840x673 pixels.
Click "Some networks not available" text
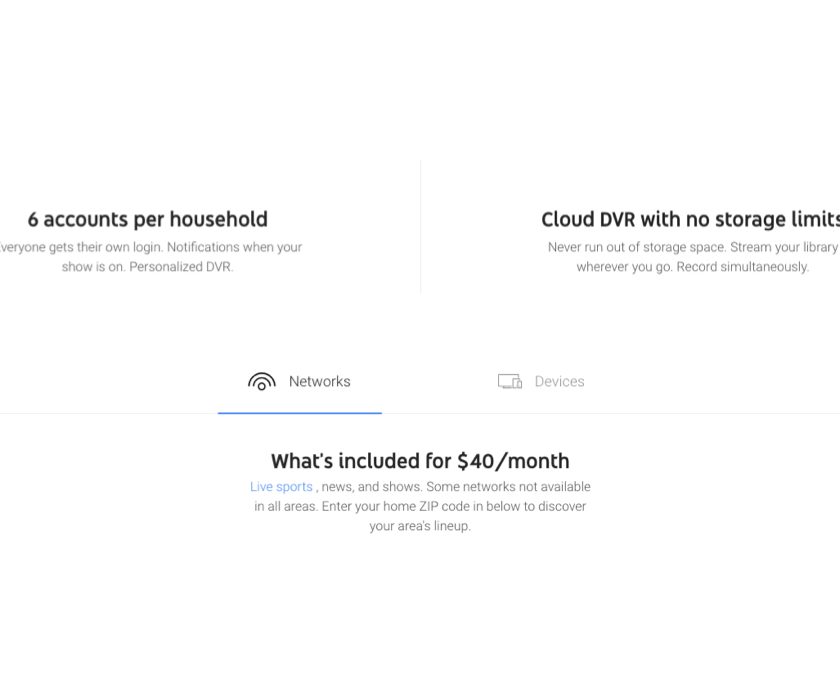(x=508, y=487)
